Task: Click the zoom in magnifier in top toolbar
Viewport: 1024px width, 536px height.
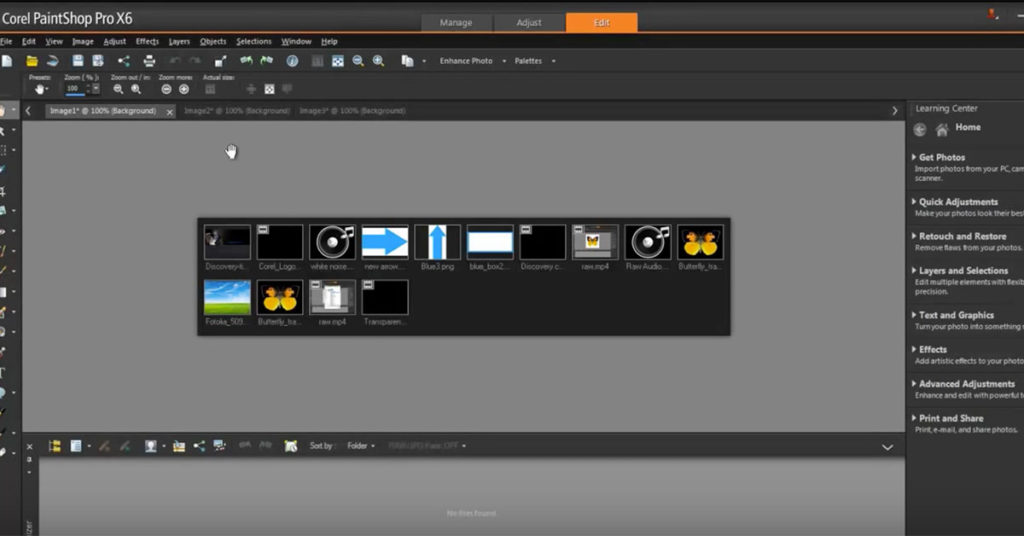Action: point(378,61)
